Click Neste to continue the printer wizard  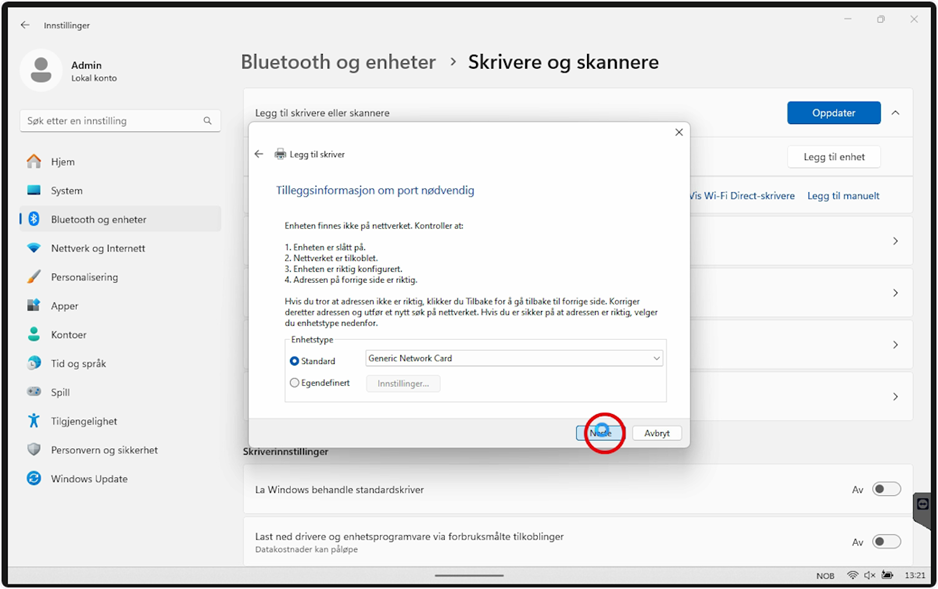600,433
